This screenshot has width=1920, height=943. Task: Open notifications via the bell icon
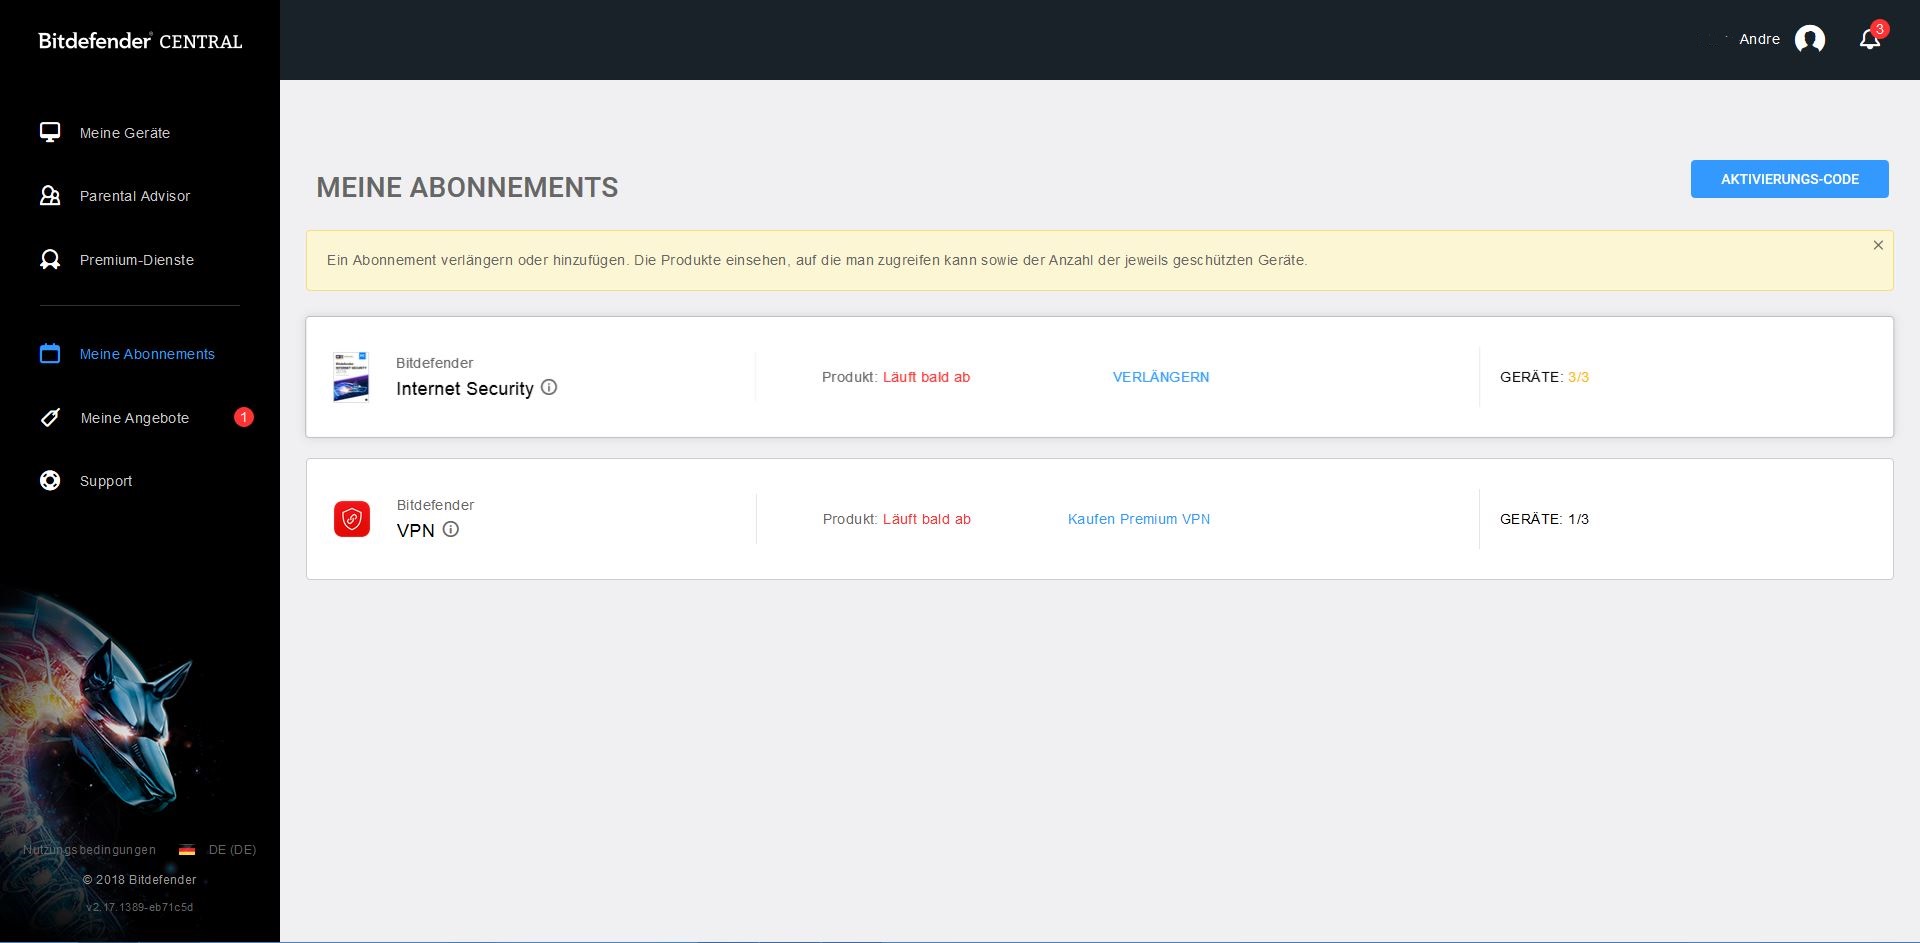tap(1869, 40)
